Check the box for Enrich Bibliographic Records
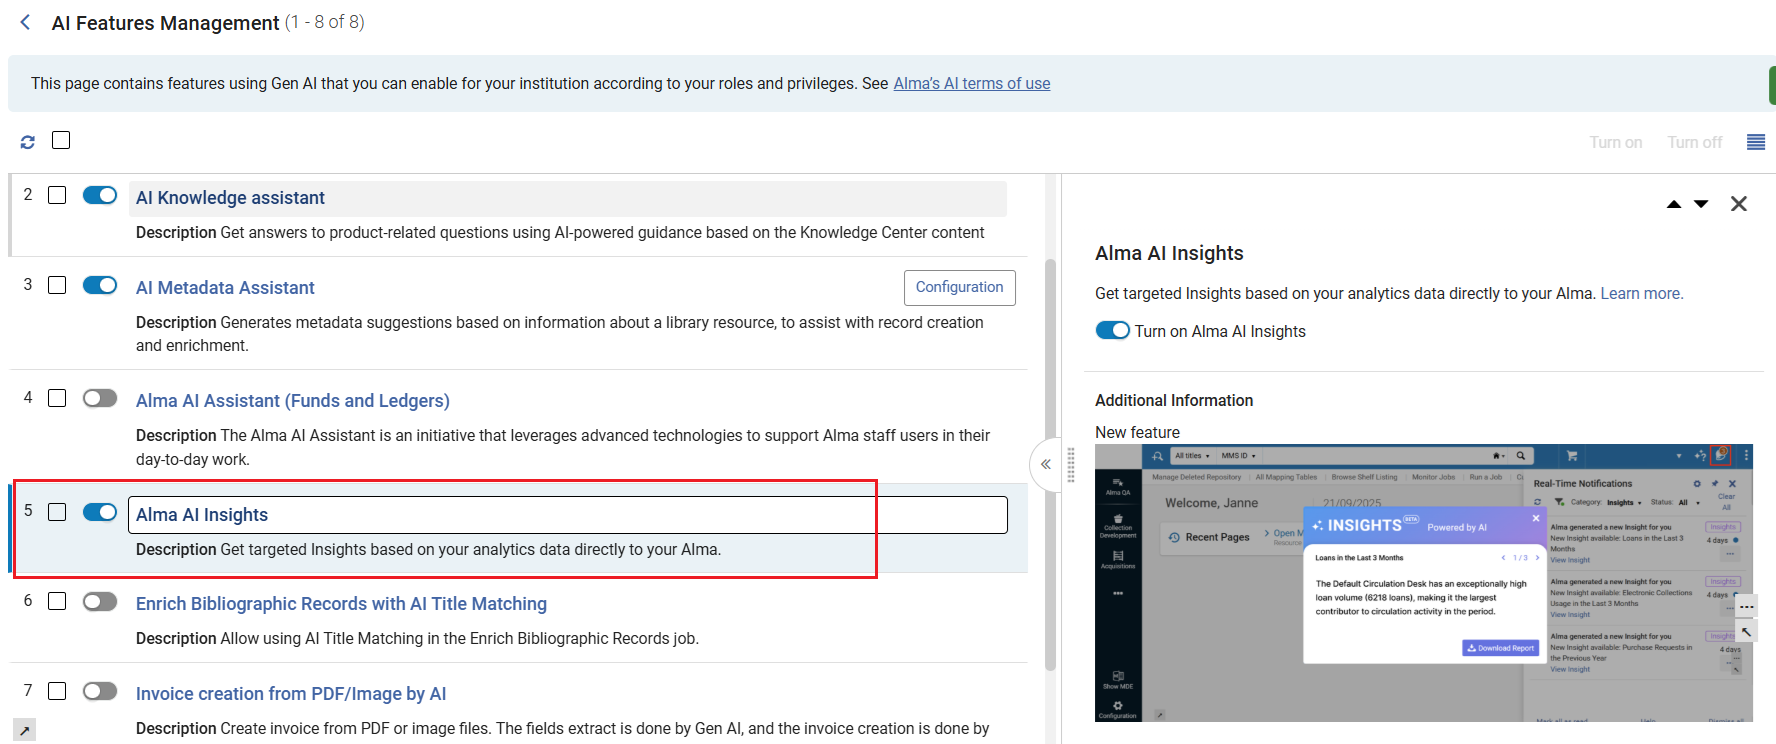Viewport: 1776px width, 744px height. 57,601
